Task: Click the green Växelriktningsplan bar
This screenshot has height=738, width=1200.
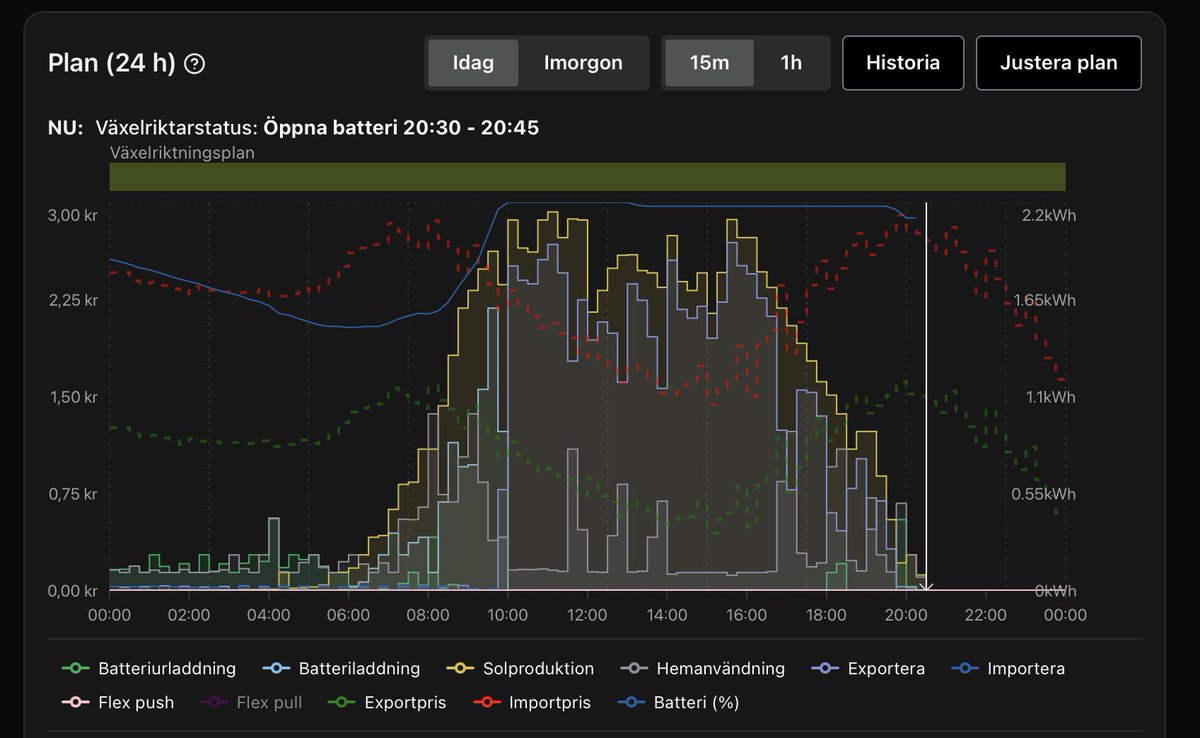Action: pos(587,177)
